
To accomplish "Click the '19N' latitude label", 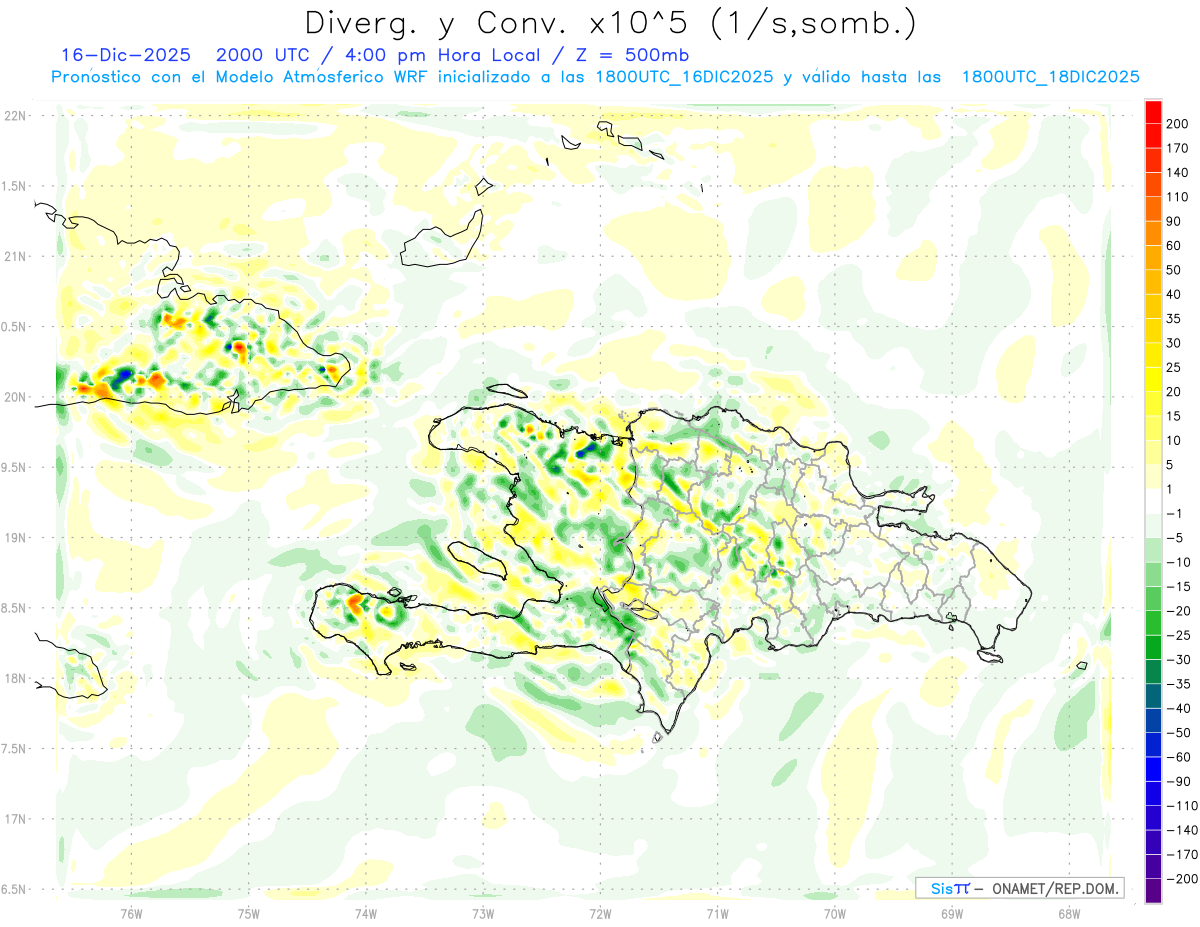I will pos(14,538).
